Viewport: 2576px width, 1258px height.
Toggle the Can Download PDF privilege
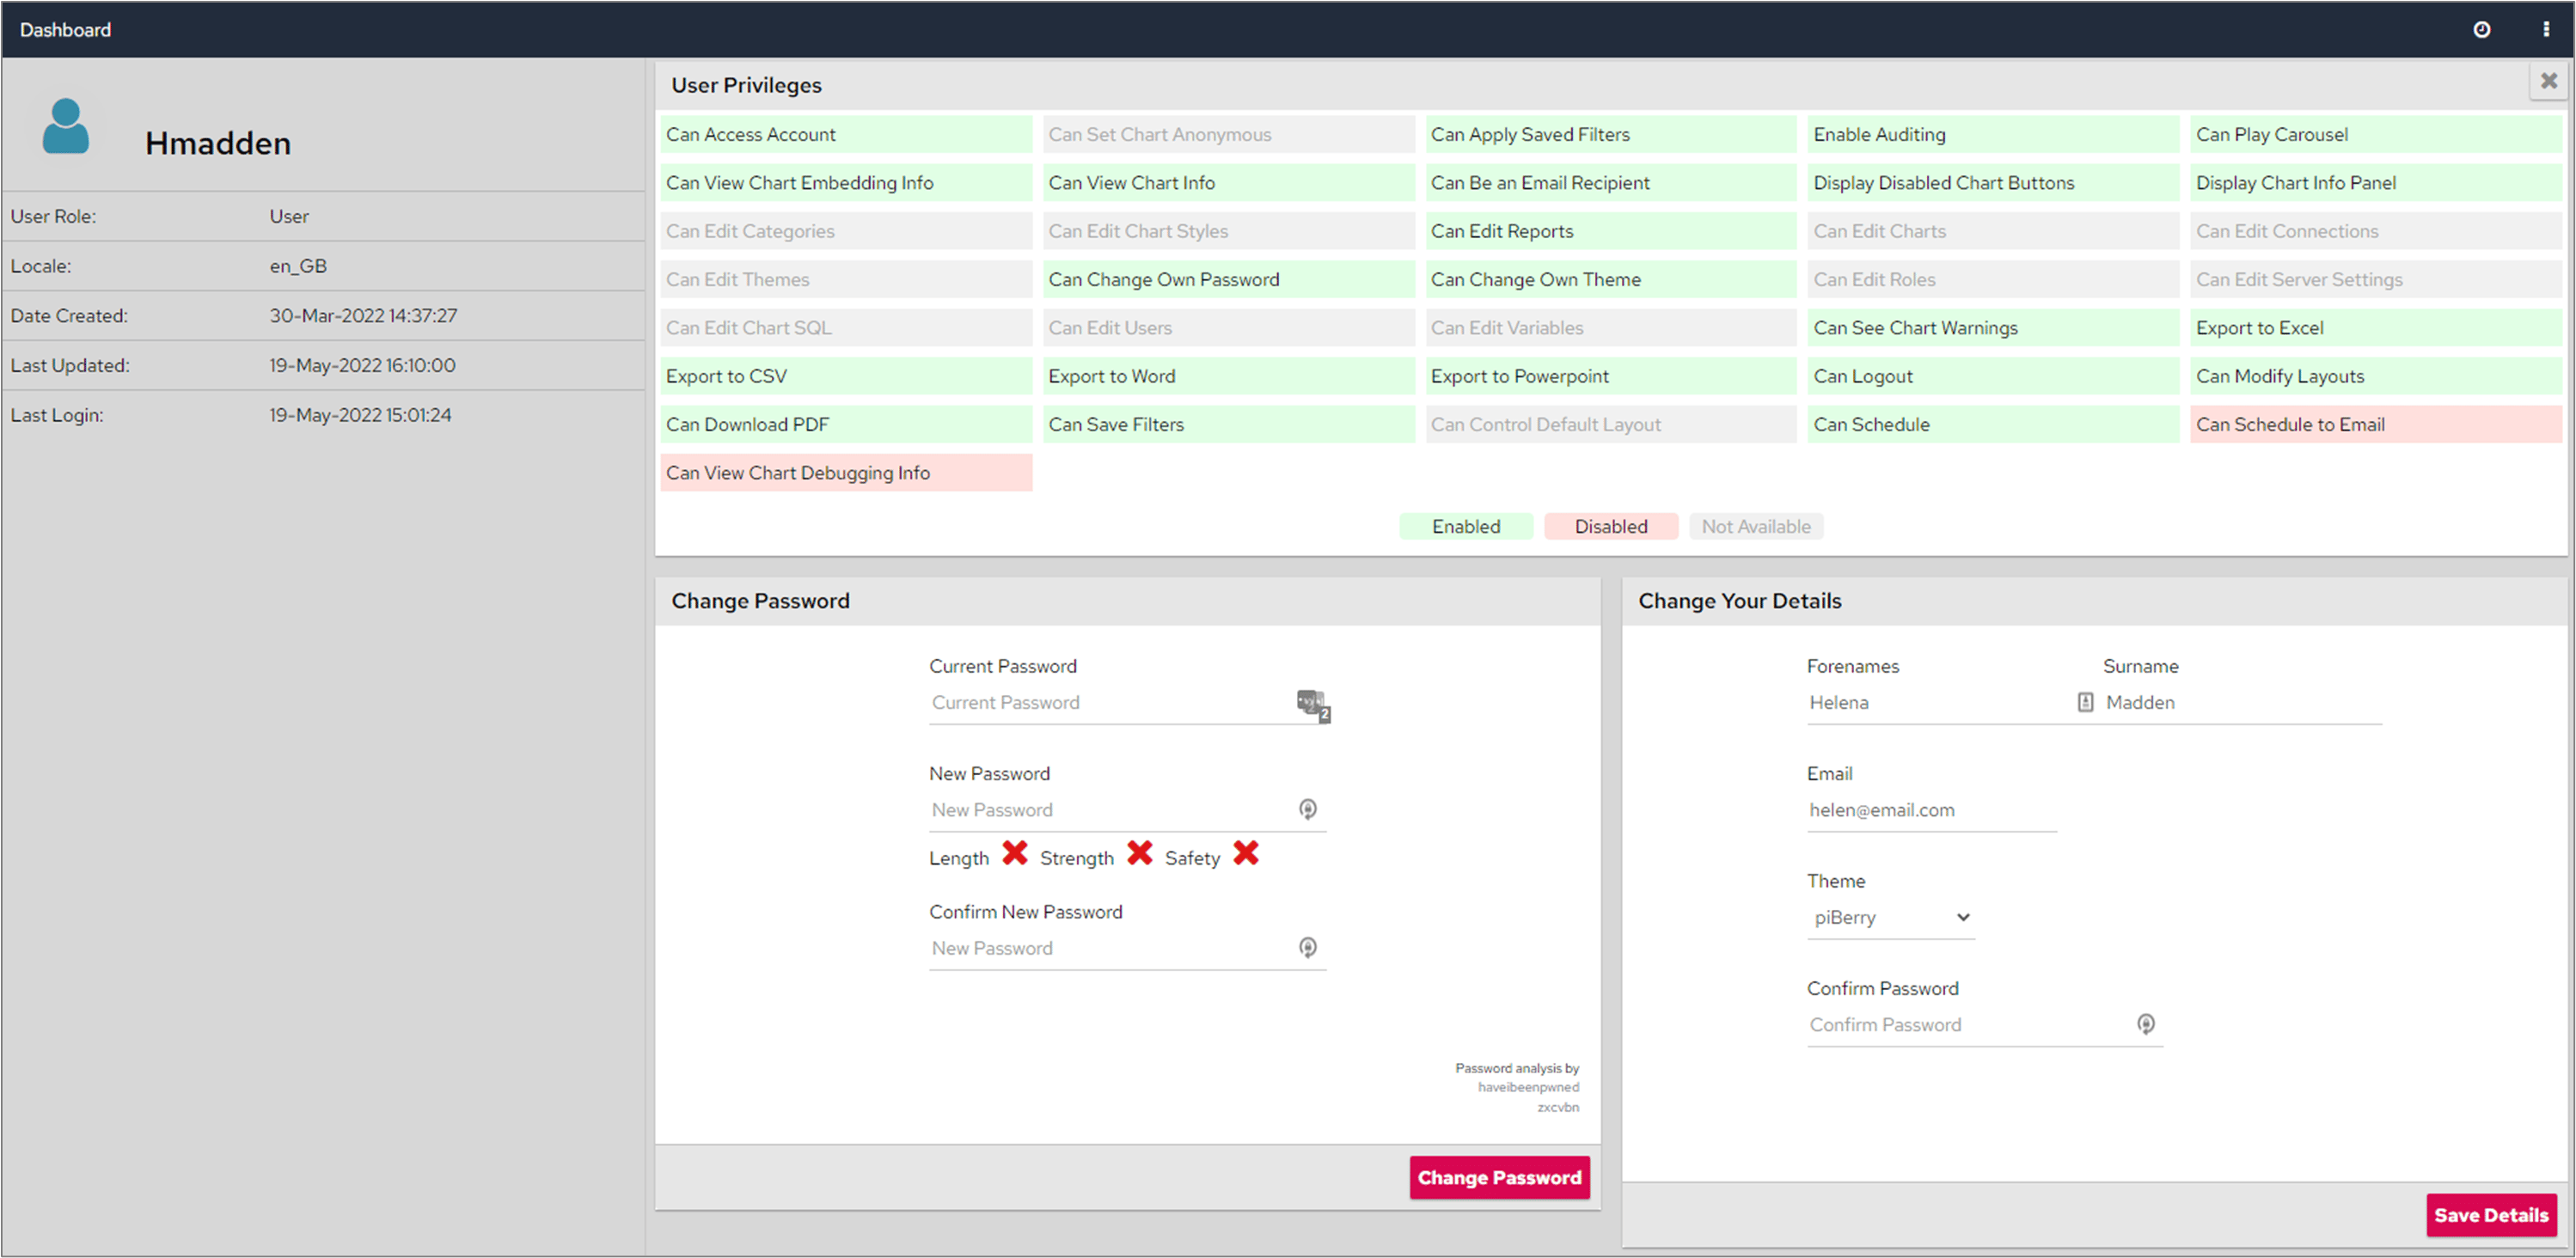coord(846,424)
